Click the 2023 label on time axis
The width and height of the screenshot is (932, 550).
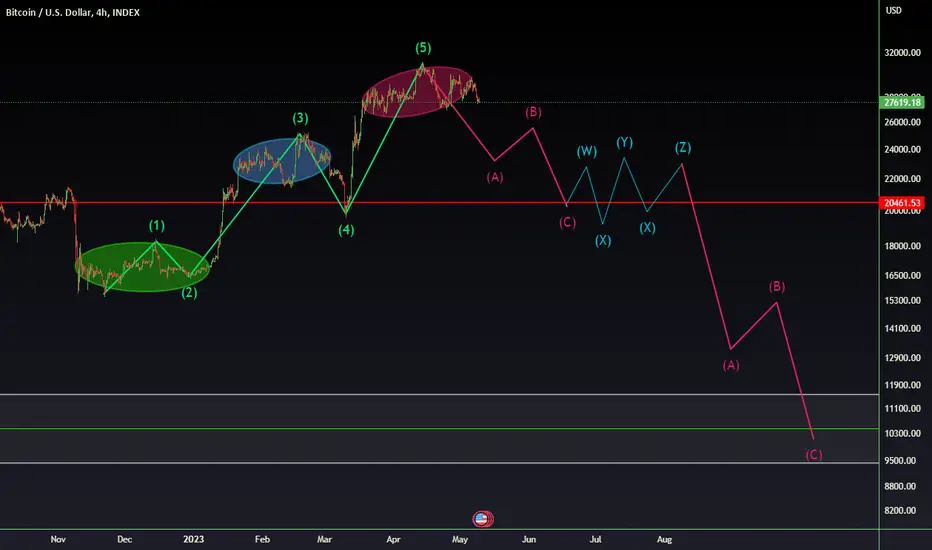click(x=193, y=540)
